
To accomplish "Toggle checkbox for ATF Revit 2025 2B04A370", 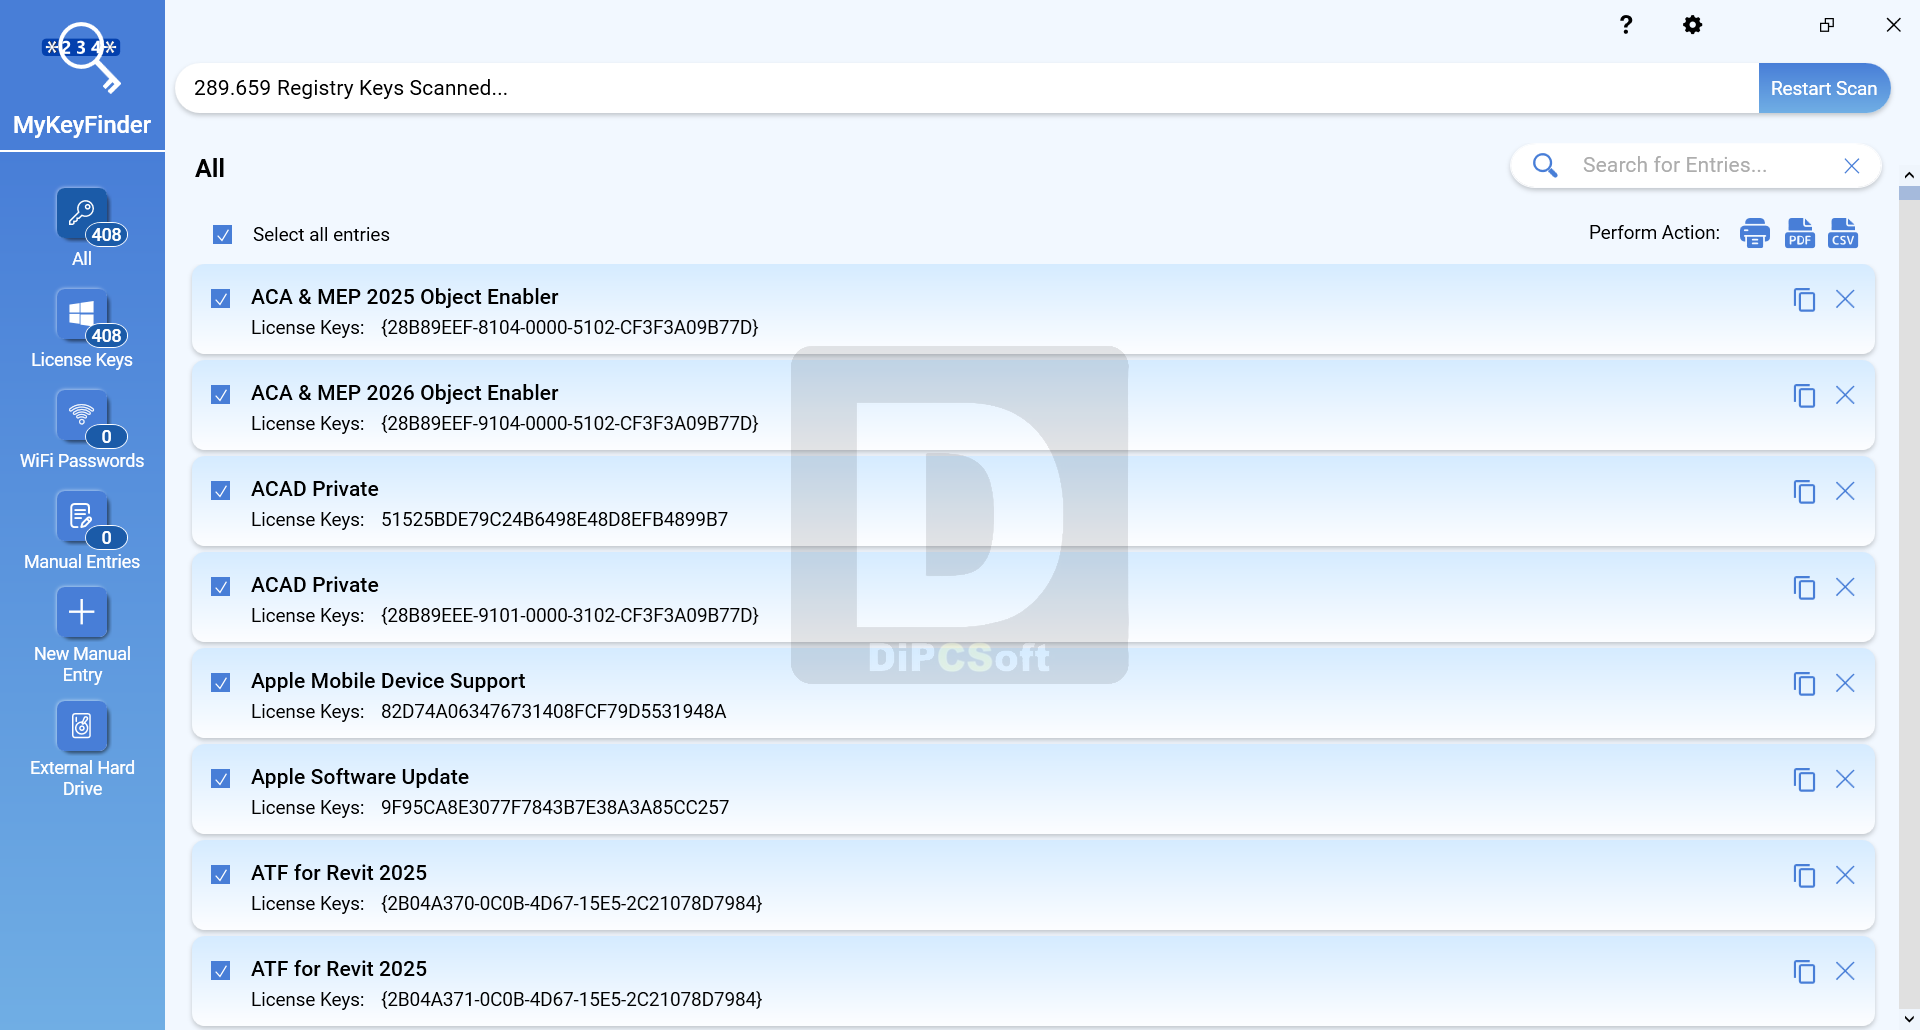I will [x=221, y=875].
